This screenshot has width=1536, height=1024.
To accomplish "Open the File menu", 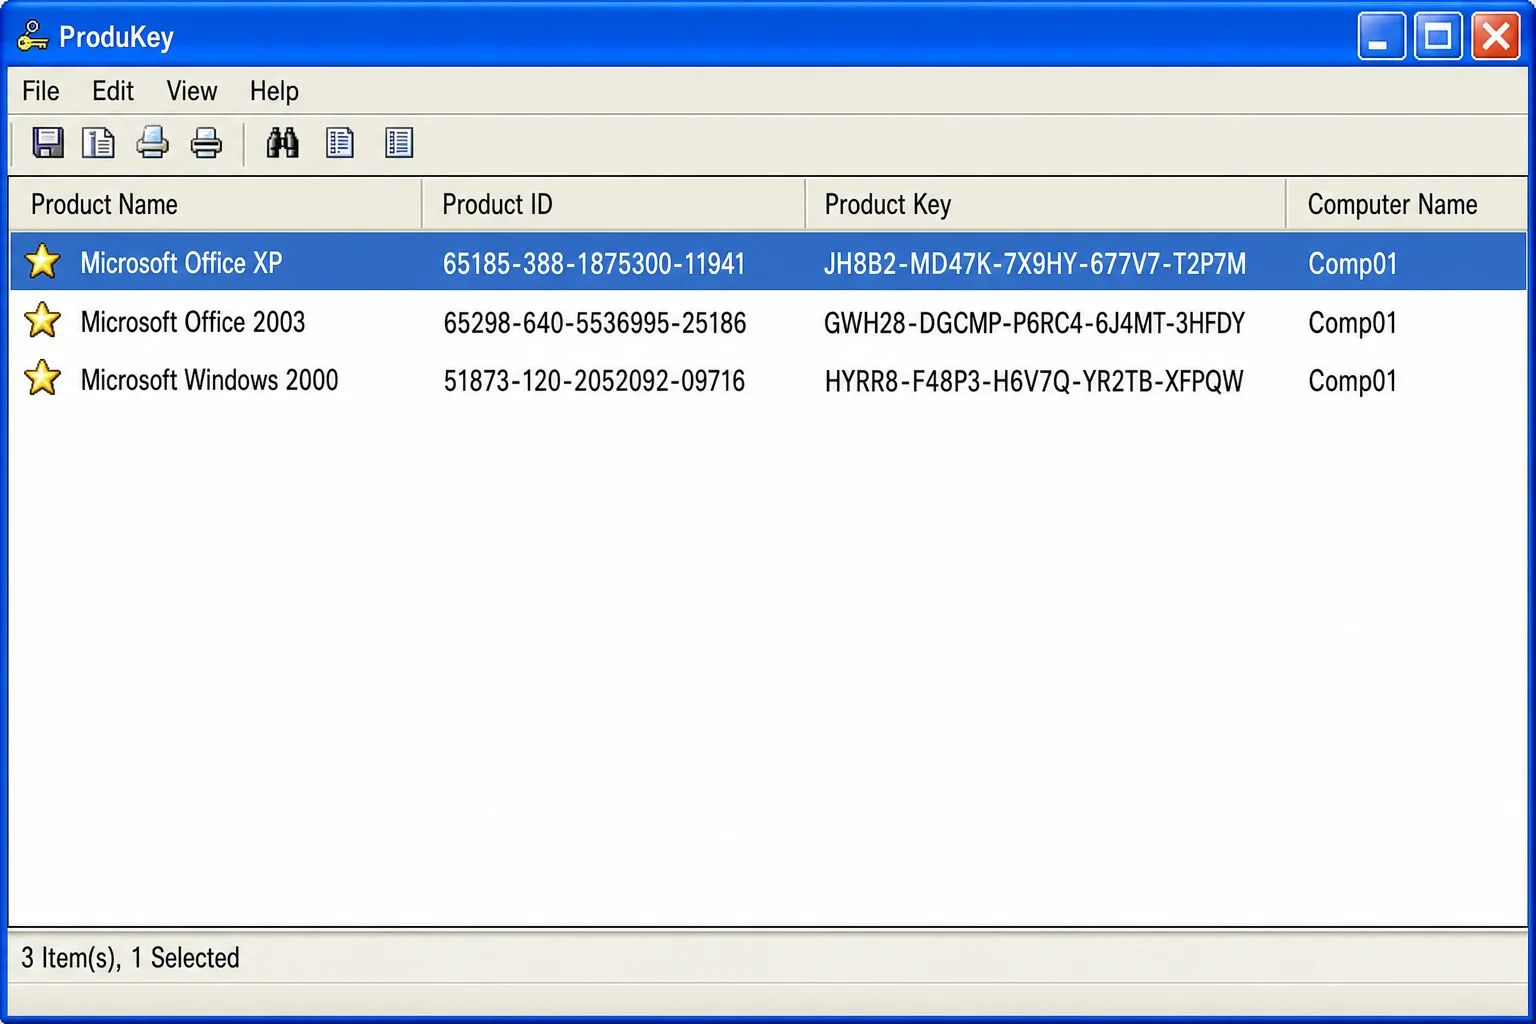I will pyautogui.click(x=41, y=91).
